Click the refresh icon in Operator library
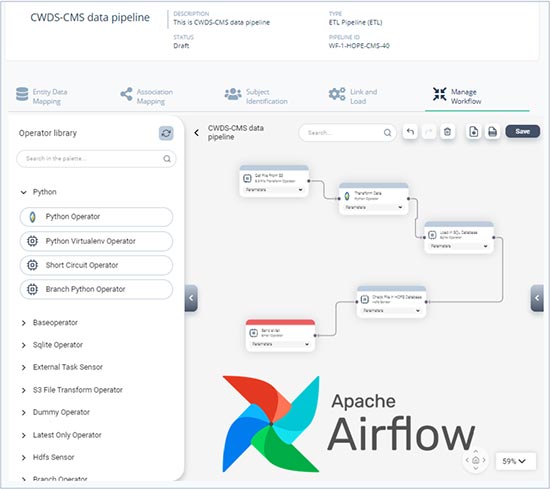Screen dimensions: 550x489 166,133
